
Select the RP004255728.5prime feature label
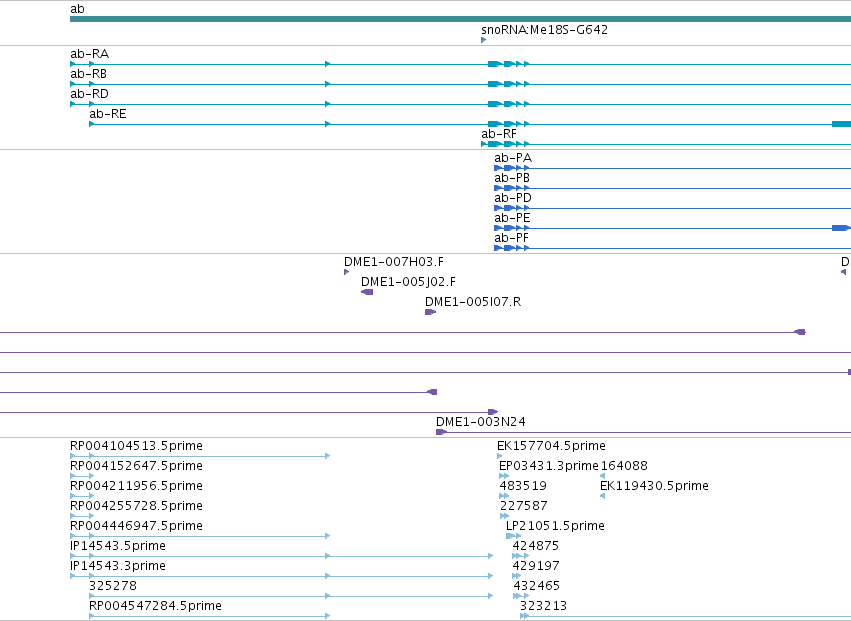tap(136, 506)
